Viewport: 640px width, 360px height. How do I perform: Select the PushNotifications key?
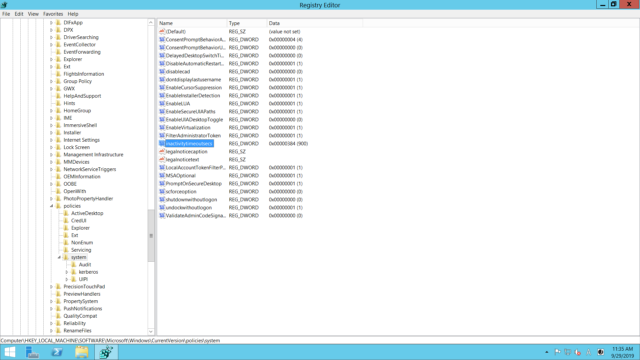click(83, 309)
